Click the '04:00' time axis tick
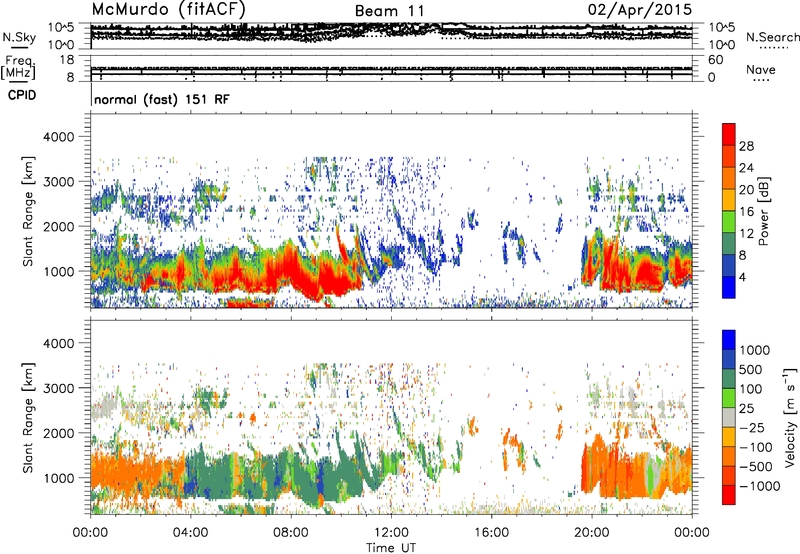The width and height of the screenshot is (800, 554). point(190,532)
